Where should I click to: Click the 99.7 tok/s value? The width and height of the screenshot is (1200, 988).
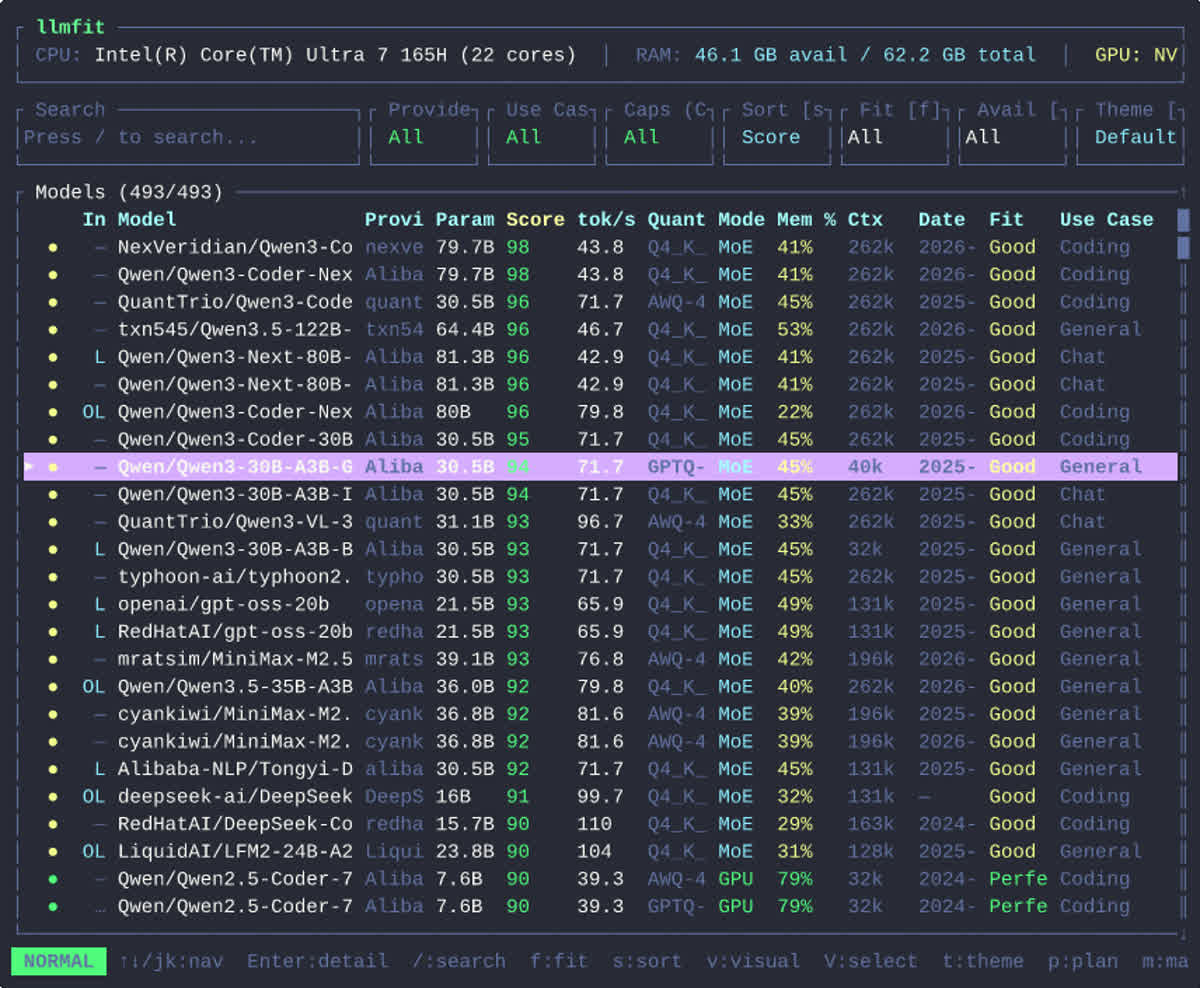pyautogui.click(x=600, y=797)
